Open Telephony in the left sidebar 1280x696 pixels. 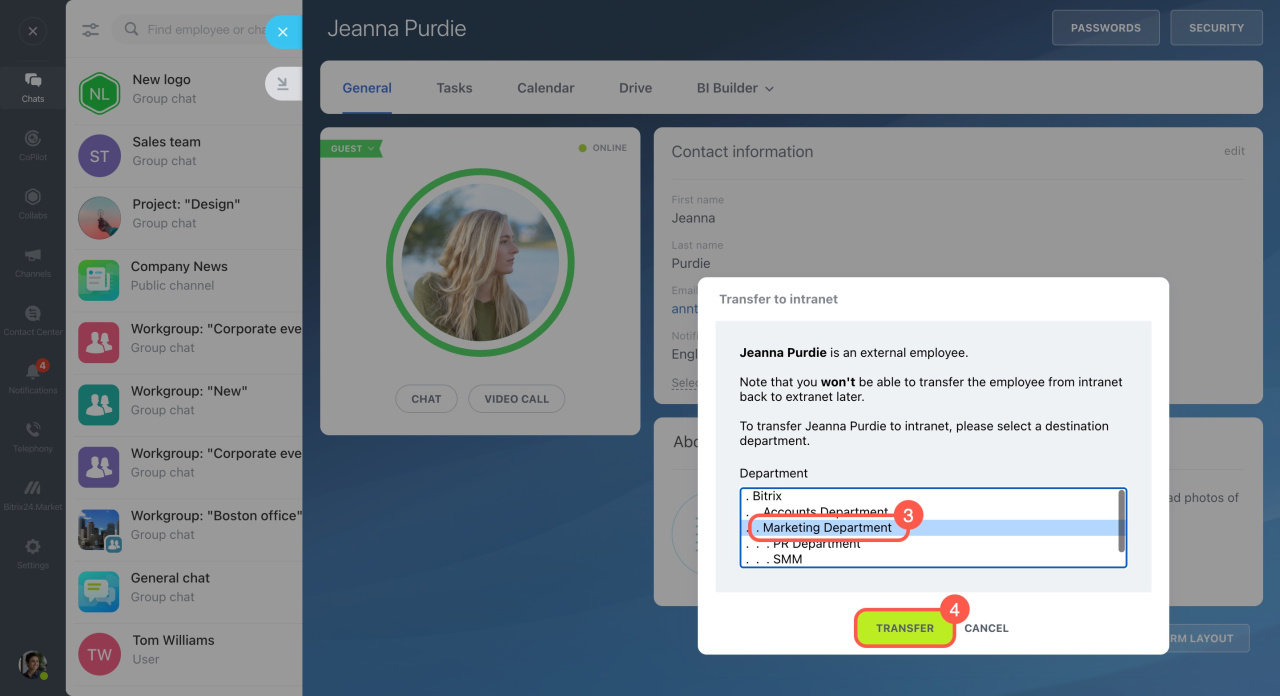coord(33,437)
